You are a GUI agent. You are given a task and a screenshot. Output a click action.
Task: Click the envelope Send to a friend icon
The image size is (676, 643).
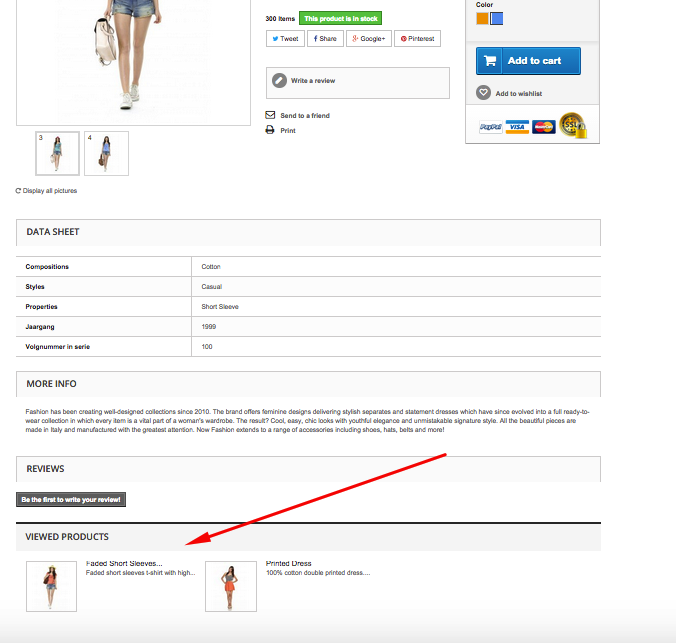coord(270,115)
